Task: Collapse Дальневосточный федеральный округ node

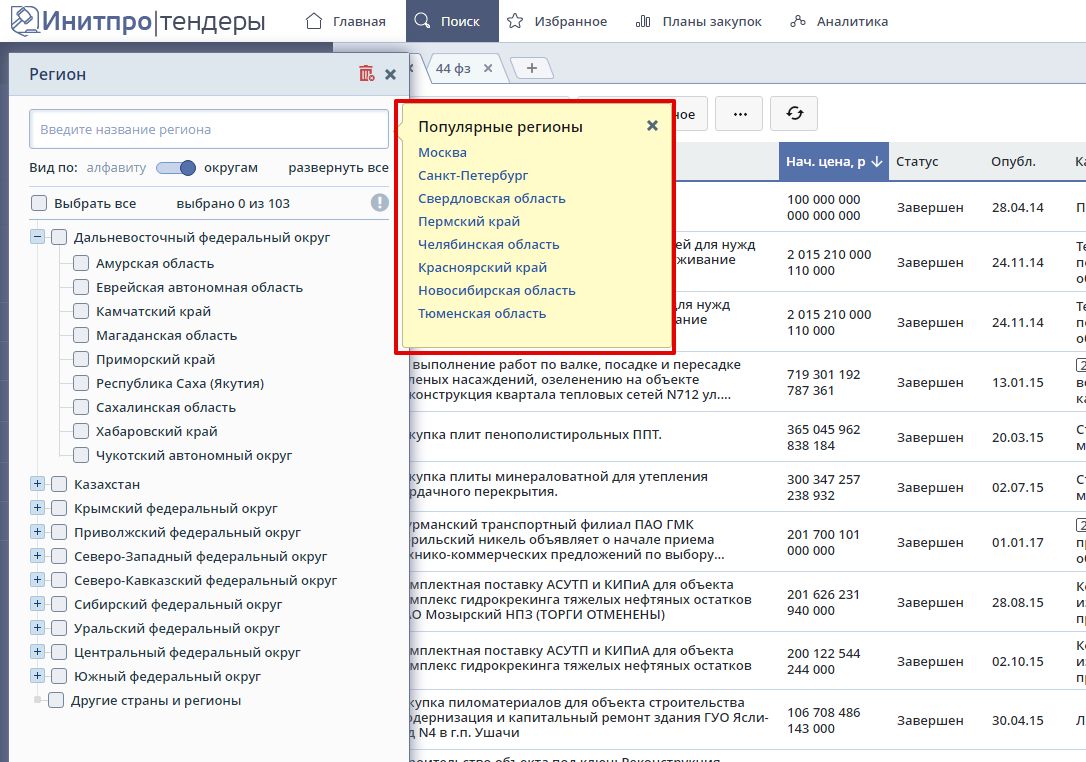Action: pyautogui.click(x=38, y=238)
